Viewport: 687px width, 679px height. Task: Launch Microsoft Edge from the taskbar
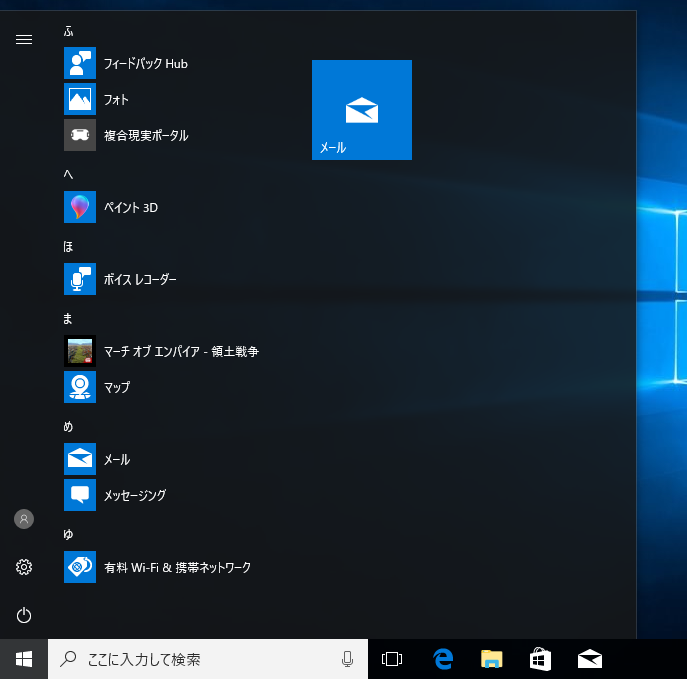pos(443,659)
